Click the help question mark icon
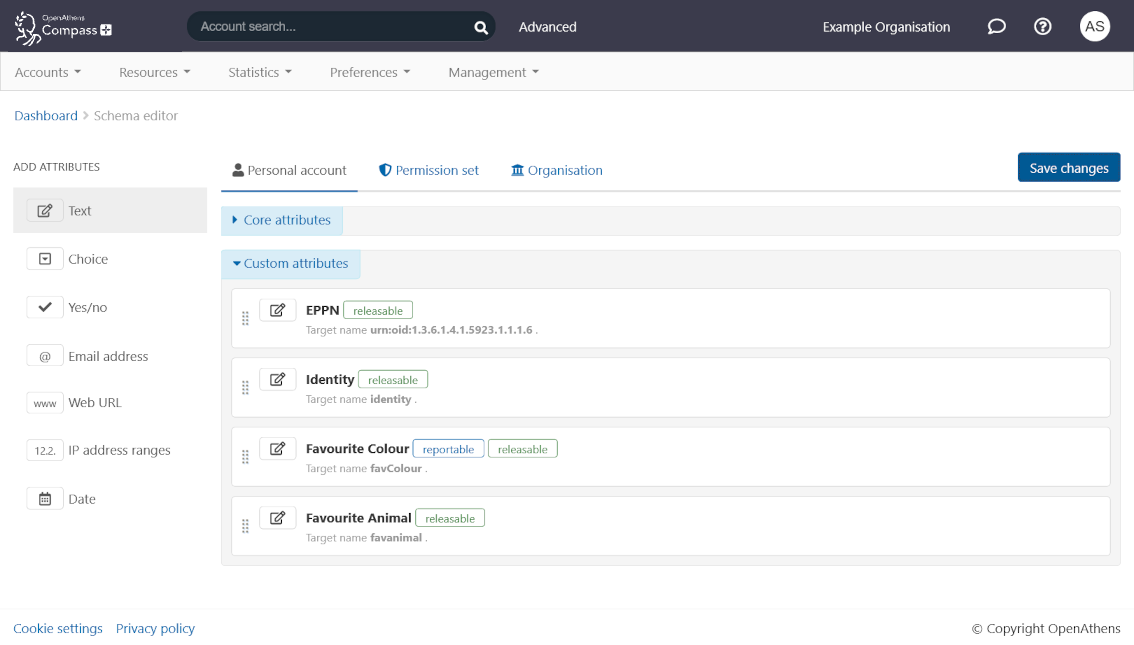The height and width of the screenshot is (645, 1134). (1042, 27)
